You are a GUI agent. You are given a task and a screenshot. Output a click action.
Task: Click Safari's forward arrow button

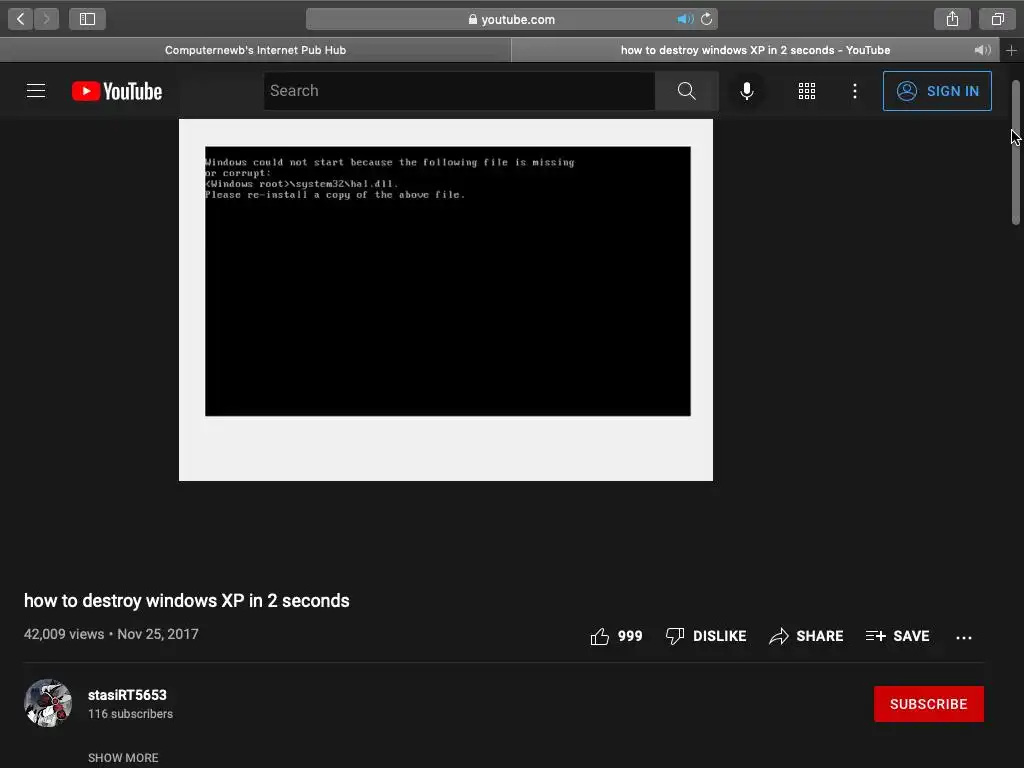pos(46,19)
